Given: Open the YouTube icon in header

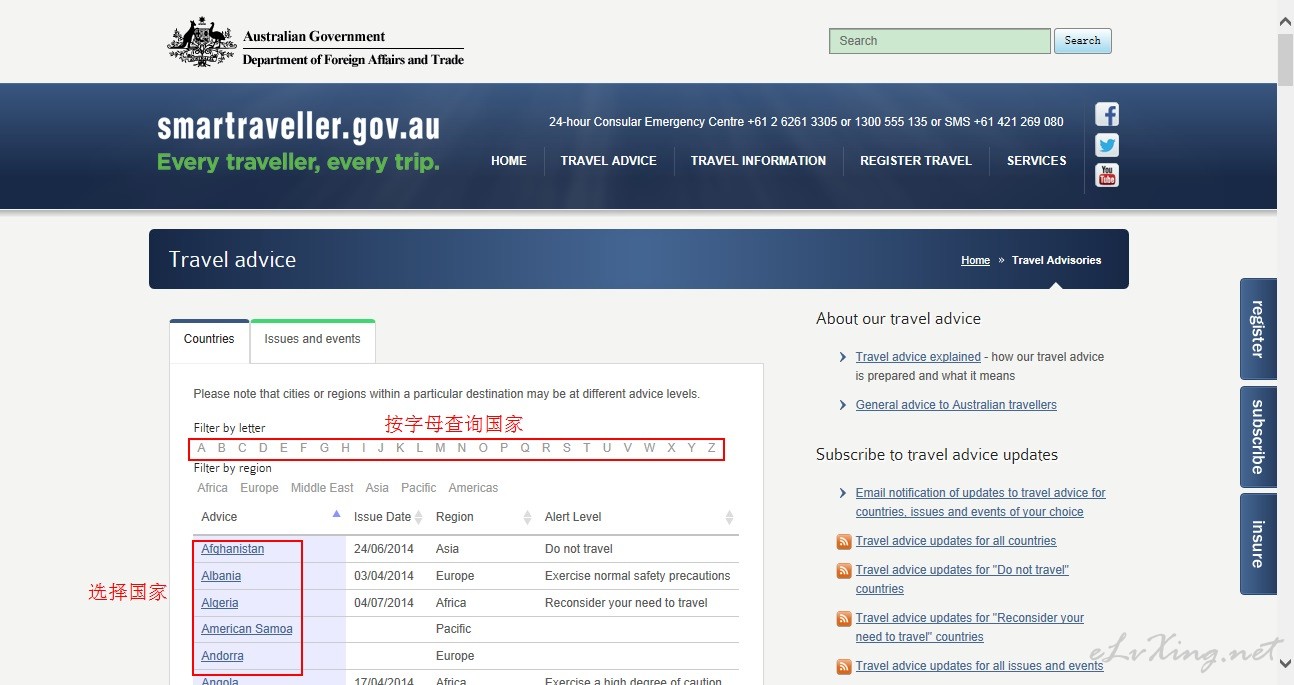Looking at the screenshot, I should [x=1107, y=175].
